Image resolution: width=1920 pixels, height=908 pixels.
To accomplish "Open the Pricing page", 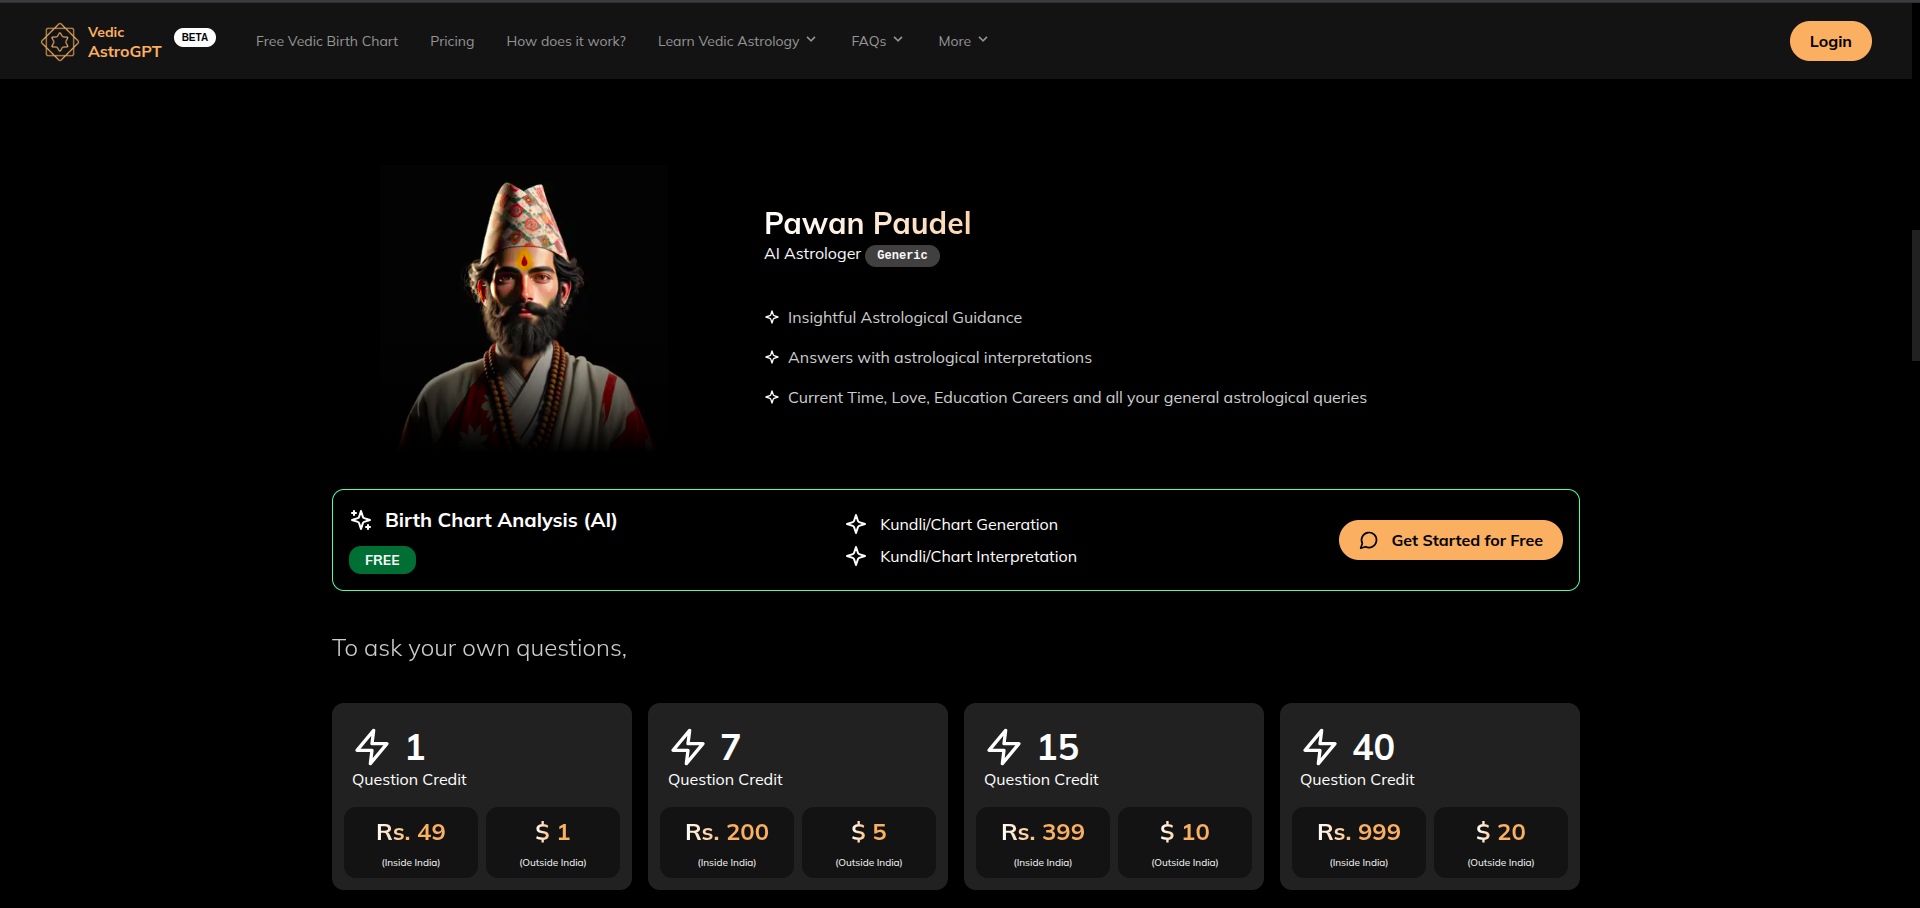I will [452, 41].
